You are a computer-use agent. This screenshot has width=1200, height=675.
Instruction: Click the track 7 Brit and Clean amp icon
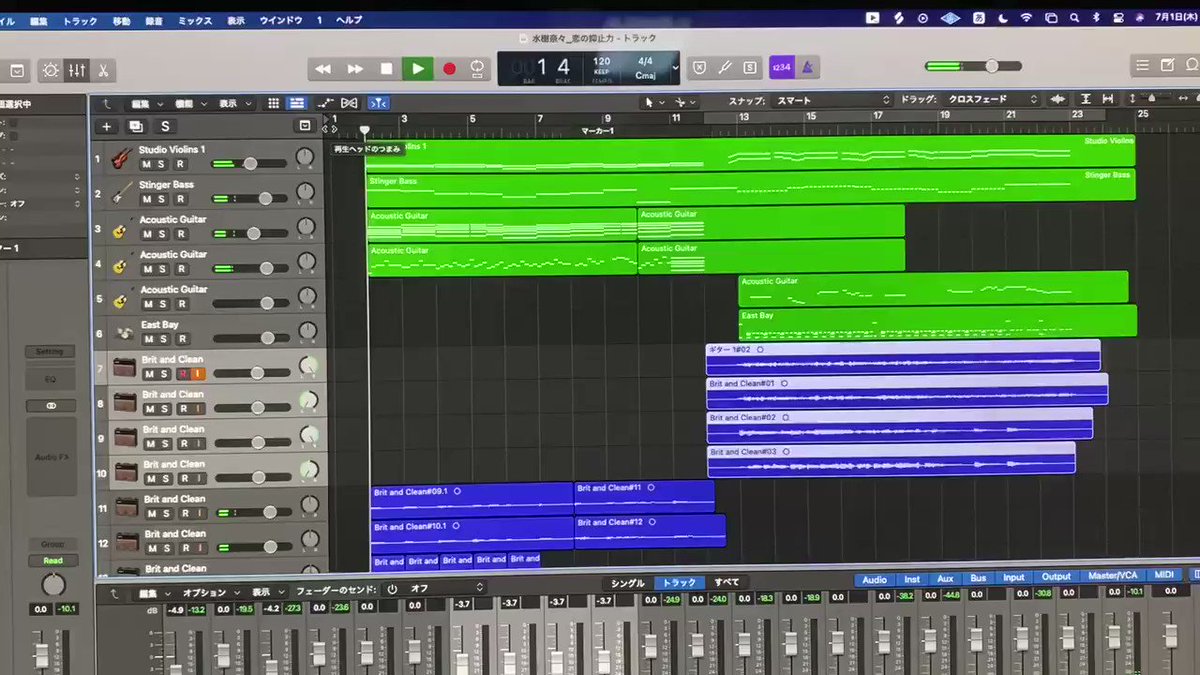click(124, 367)
